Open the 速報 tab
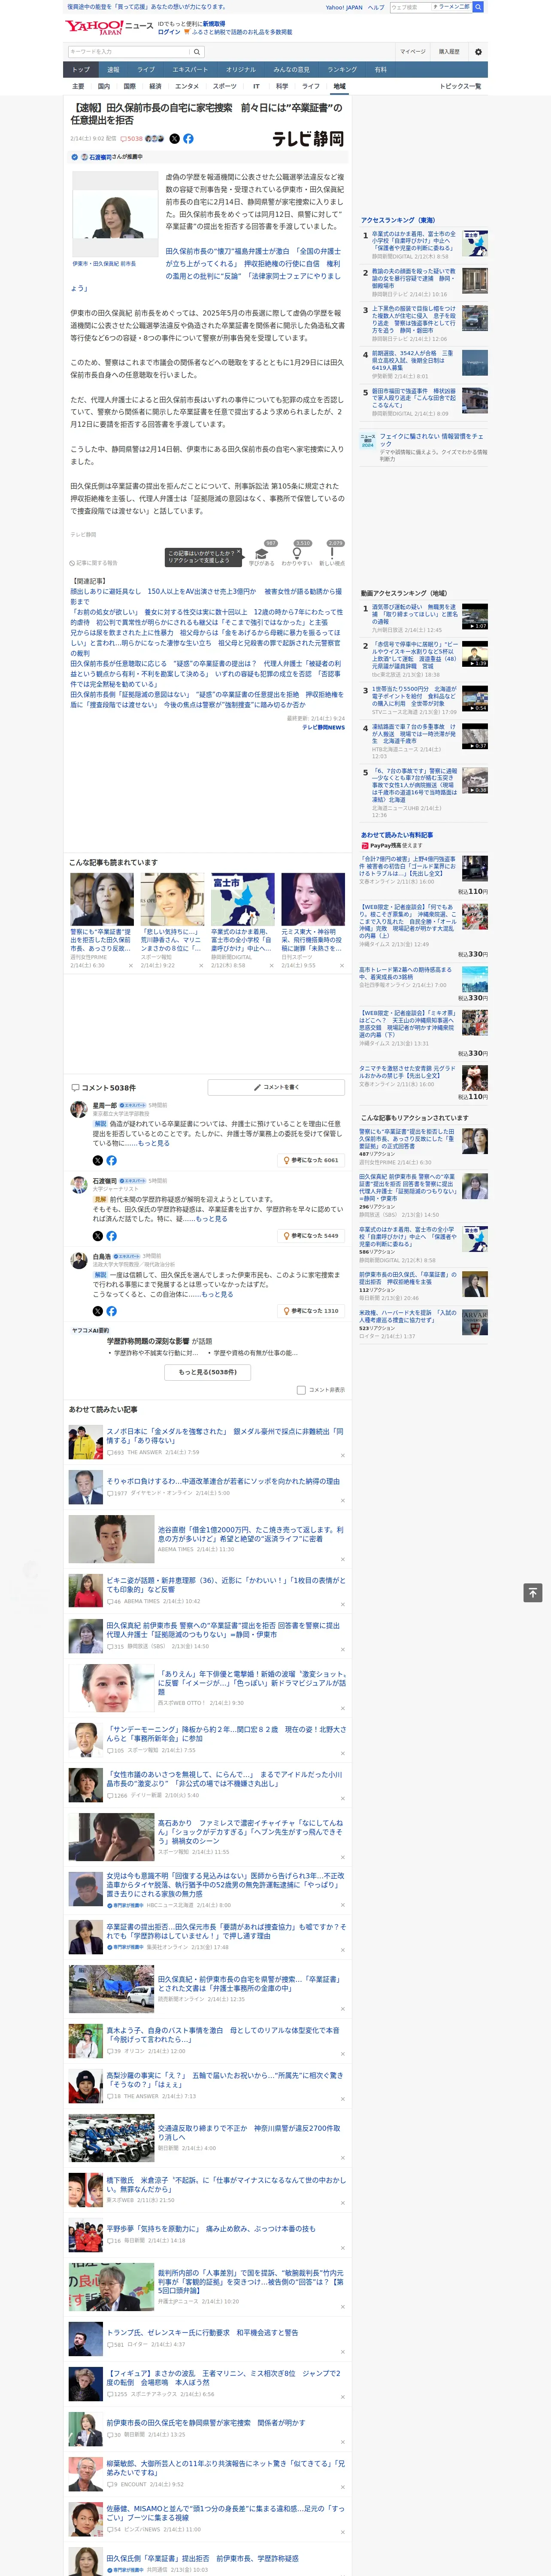Image resolution: width=551 pixels, height=2576 pixels. (x=113, y=70)
